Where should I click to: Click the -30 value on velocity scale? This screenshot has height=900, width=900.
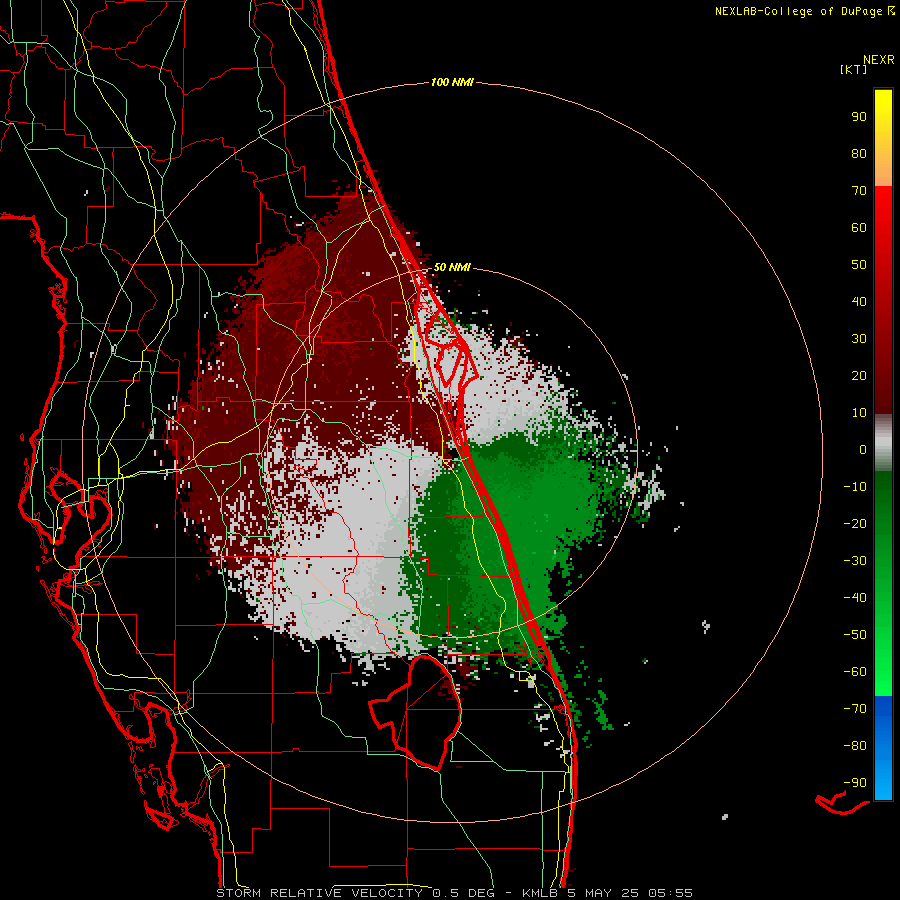(x=855, y=561)
